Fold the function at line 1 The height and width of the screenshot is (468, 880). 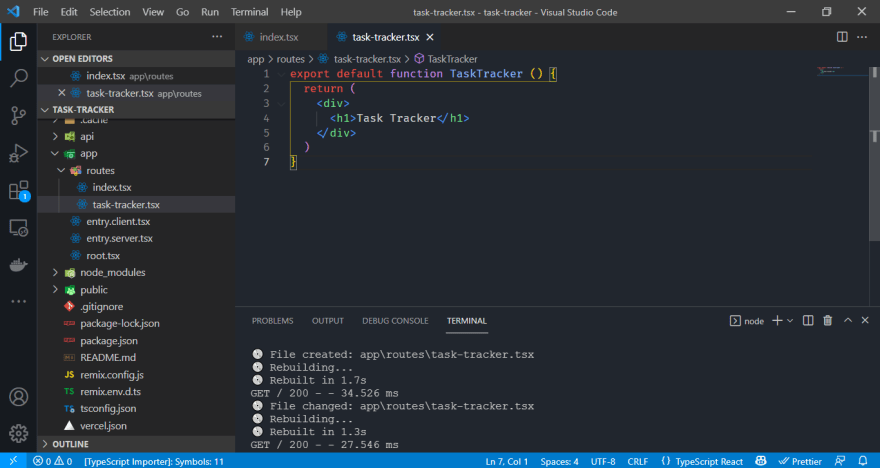click(281, 74)
